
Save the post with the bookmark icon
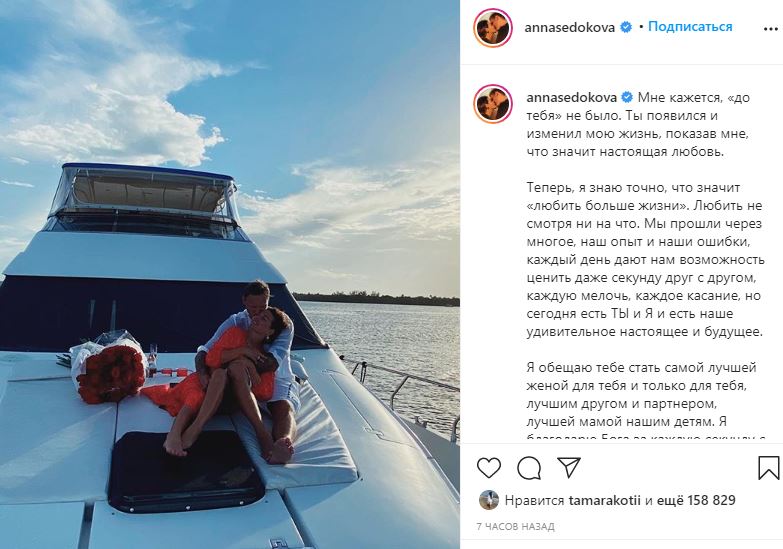pyautogui.click(x=769, y=468)
